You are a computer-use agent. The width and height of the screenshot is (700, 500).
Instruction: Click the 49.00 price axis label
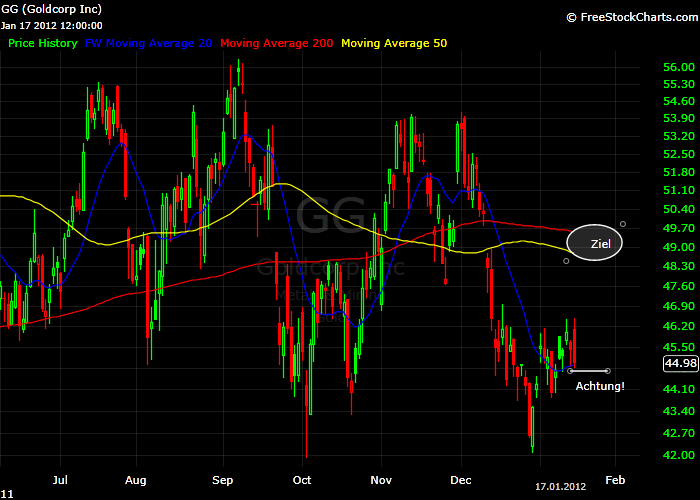coord(679,247)
